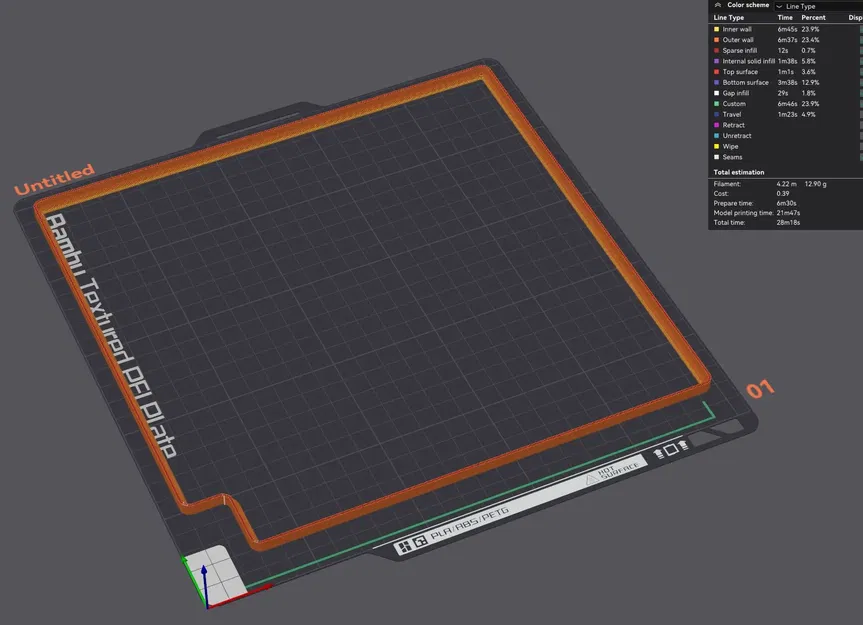Click the Line Type column header
This screenshot has width=863, height=625.
click(x=729, y=18)
